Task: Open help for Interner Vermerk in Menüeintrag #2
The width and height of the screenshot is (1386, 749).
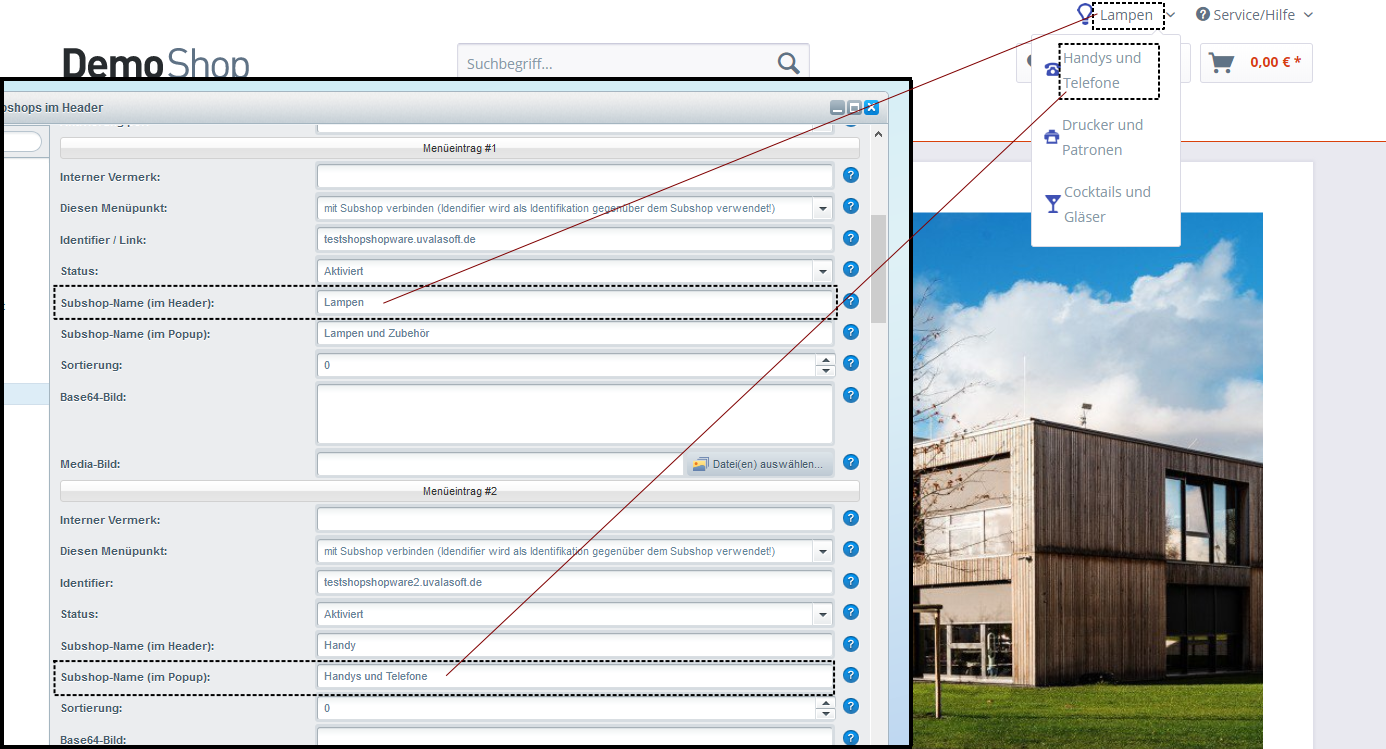Action: (x=851, y=518)
